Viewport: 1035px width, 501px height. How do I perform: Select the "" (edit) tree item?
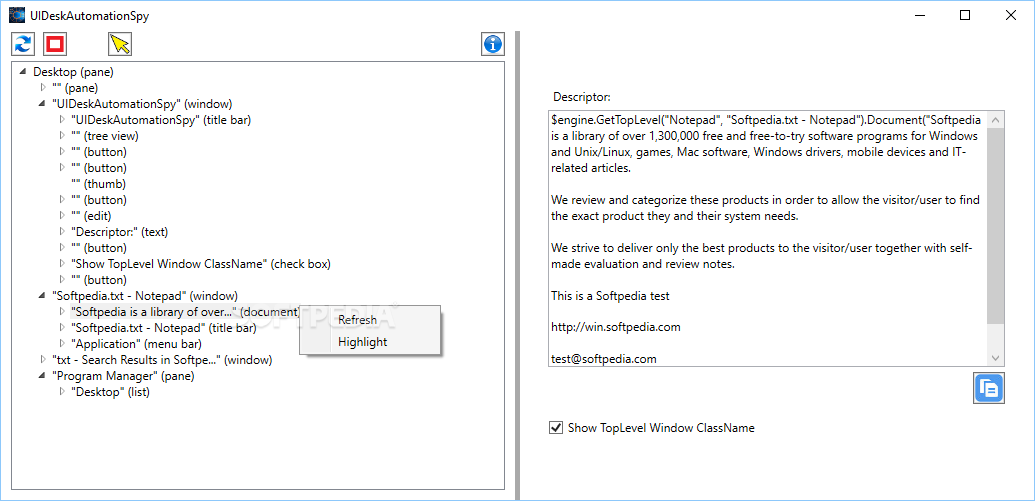pyautogui.click(x=90, y=216)
